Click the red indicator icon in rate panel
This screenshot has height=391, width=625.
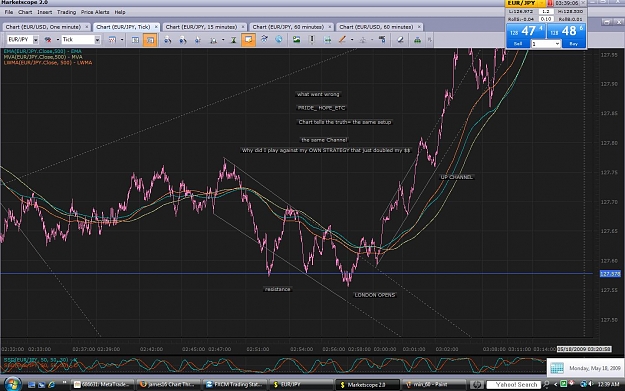[550, 3]
